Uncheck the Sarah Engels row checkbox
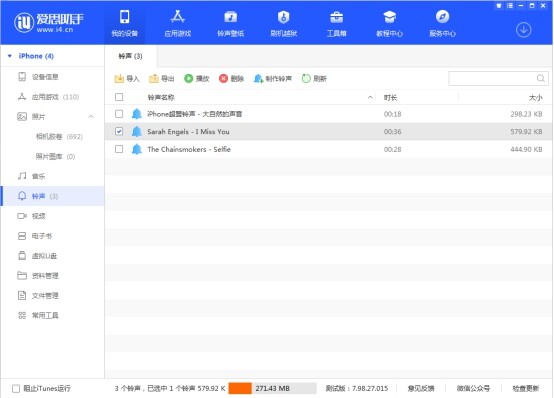Viewport: 554px width, 398px height. click(x=119, y=131)
